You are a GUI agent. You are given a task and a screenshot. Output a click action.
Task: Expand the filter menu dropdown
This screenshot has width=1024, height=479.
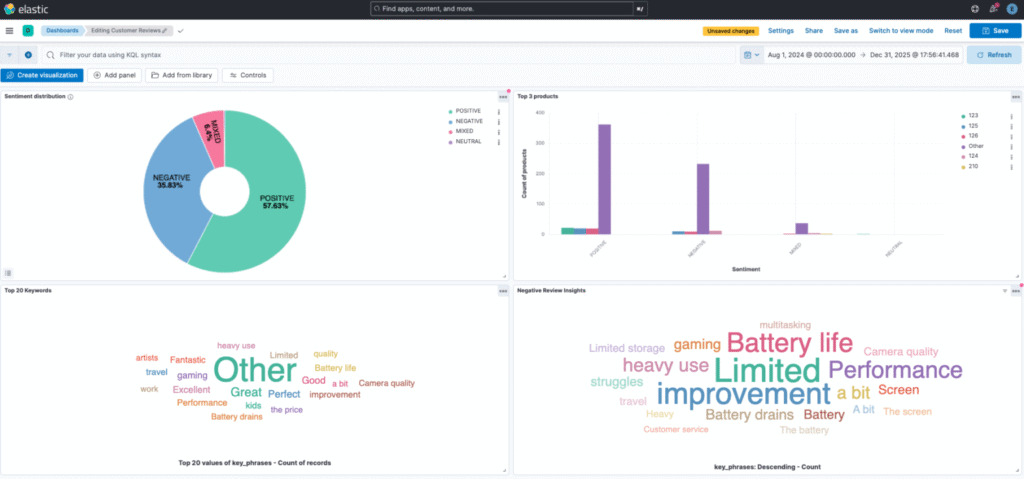(10, 54)
